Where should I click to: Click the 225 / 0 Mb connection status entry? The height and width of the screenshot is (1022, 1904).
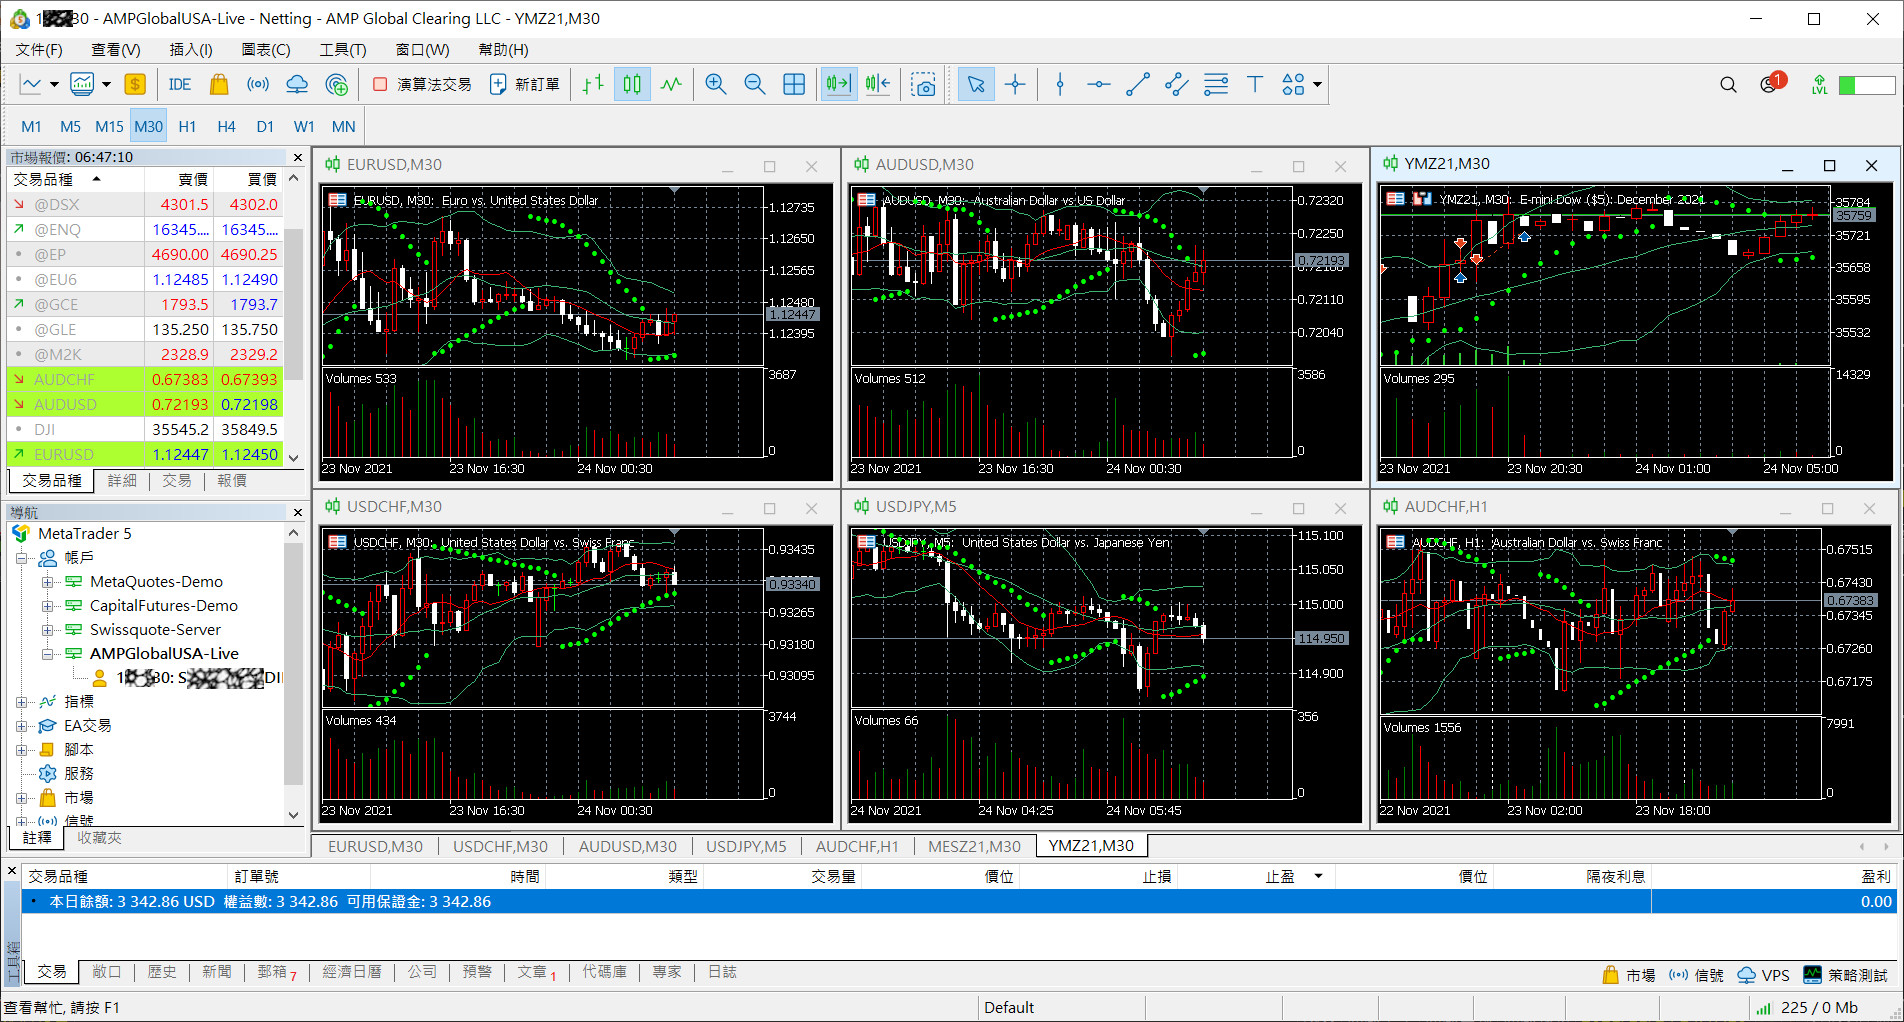point(1808,1008)
